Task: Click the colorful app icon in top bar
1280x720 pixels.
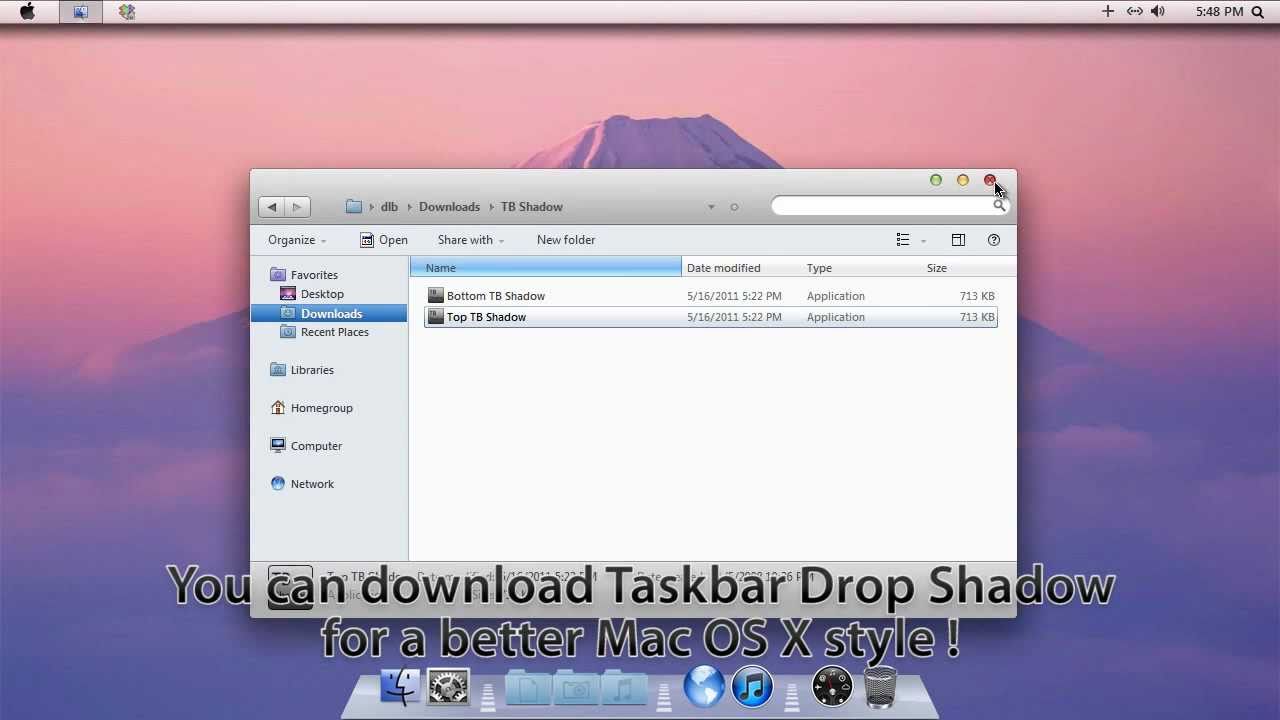Action: (127, 12)
